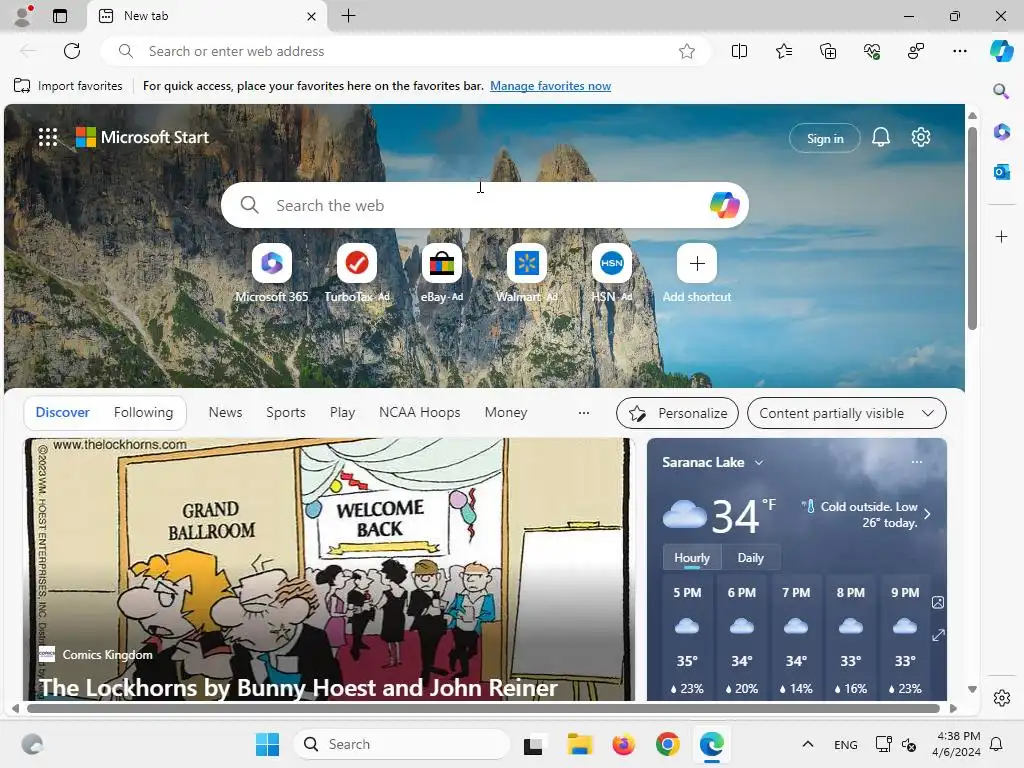Open notifications bell on Microsoft Start
1024x768 pixels.
point(880,137)
